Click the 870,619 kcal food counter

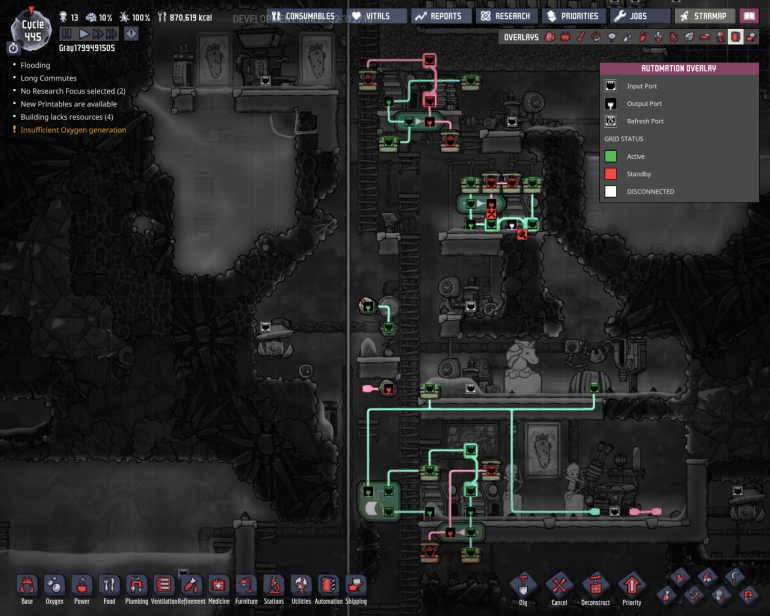185,18
